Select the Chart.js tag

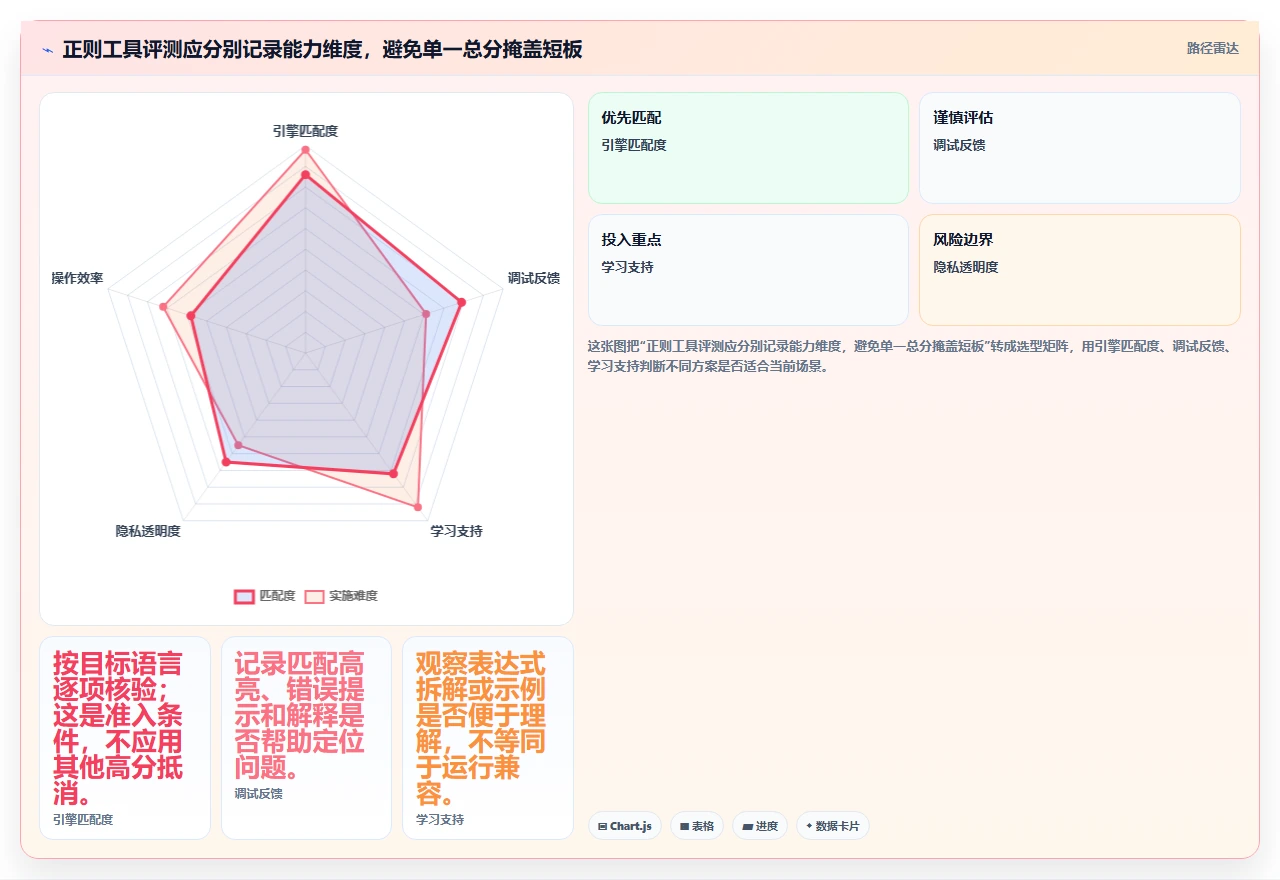pyautogui.click(x=625, y=826)
